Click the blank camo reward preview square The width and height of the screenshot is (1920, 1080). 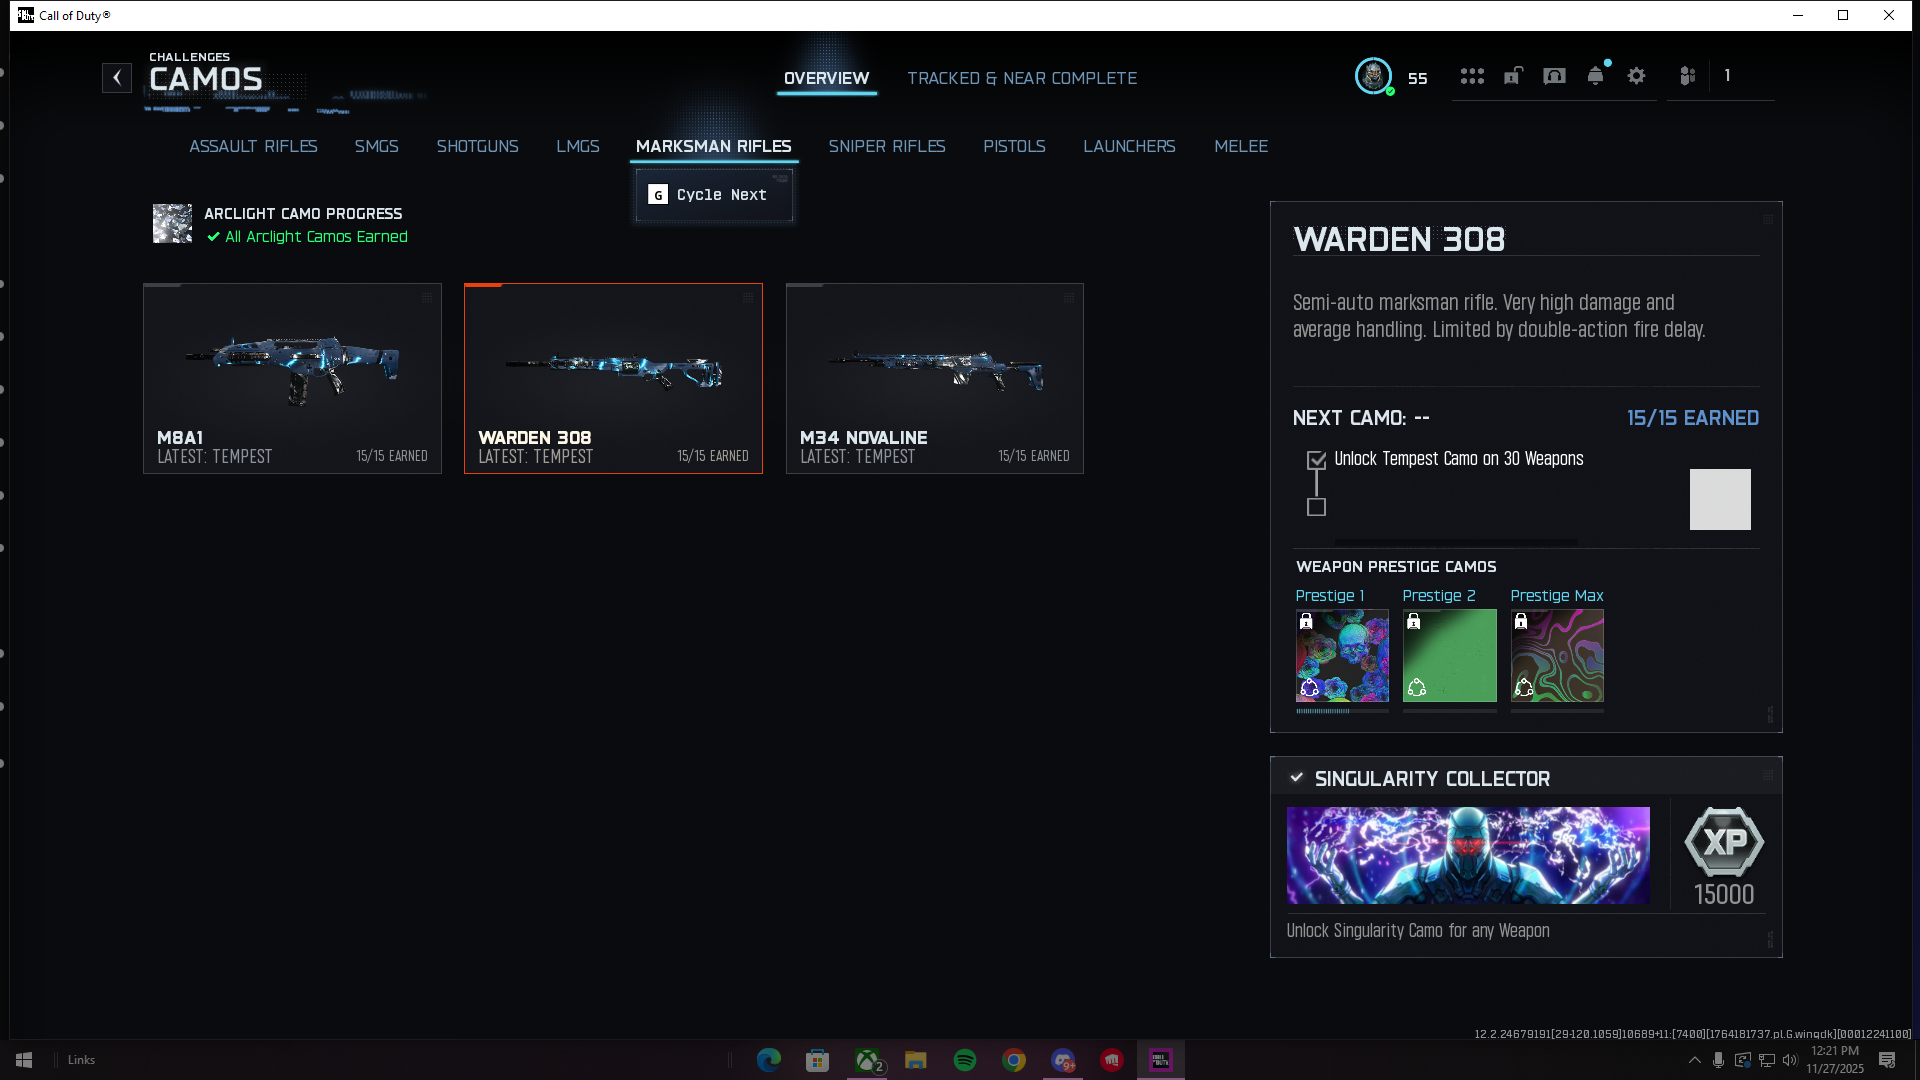(x=1720, y=499)
